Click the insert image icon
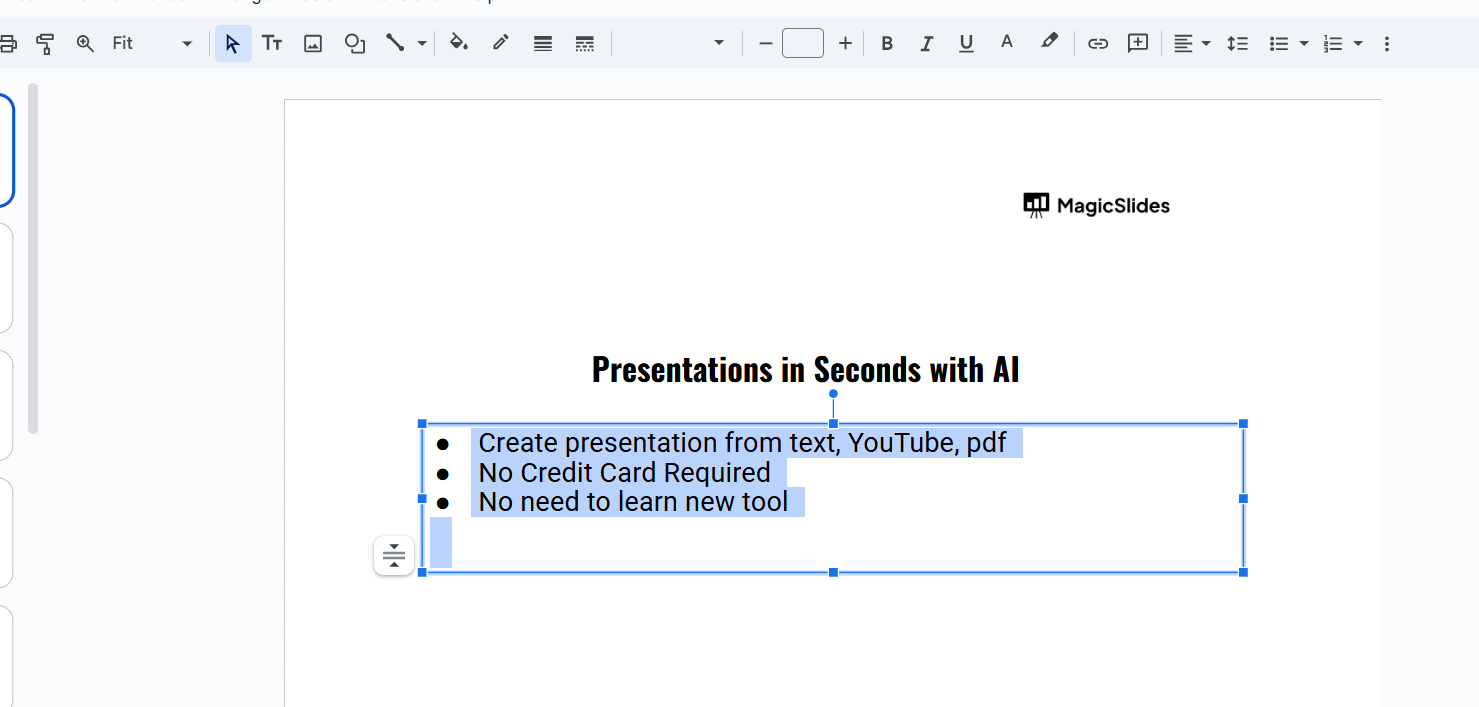The height and width of the screenshot is (707, 1479). coord(313,43)
